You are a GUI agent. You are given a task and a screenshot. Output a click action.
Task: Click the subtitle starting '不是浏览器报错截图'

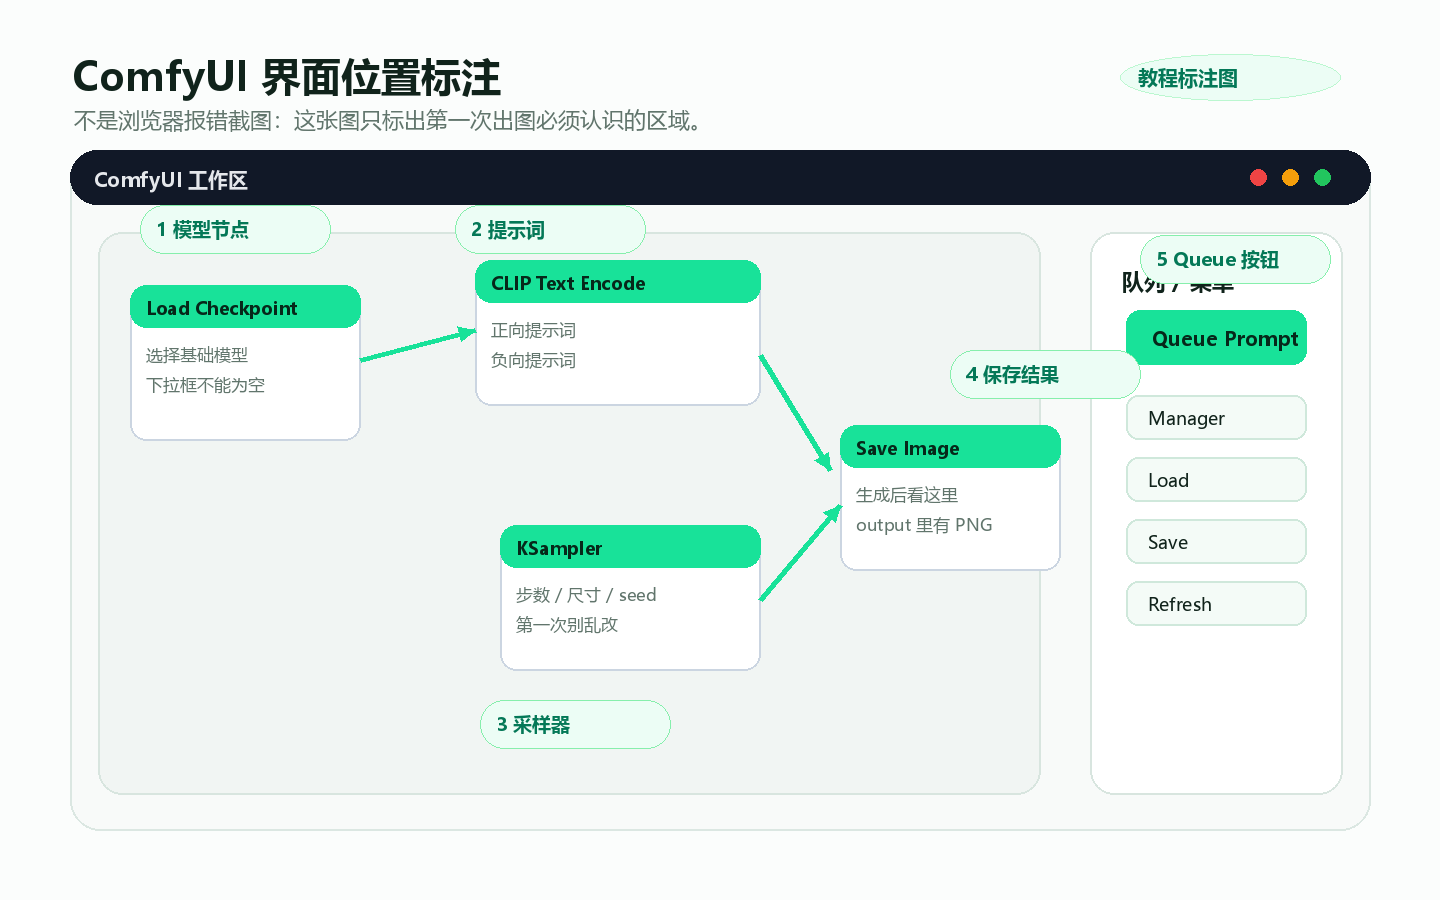[x=388, y=121]
